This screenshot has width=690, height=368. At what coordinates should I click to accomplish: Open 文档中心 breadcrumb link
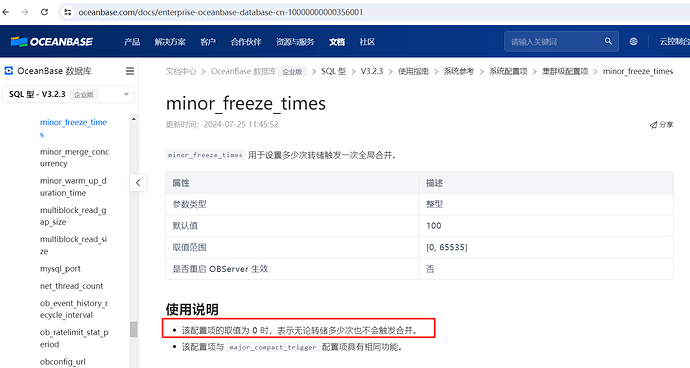click(180, 71)
